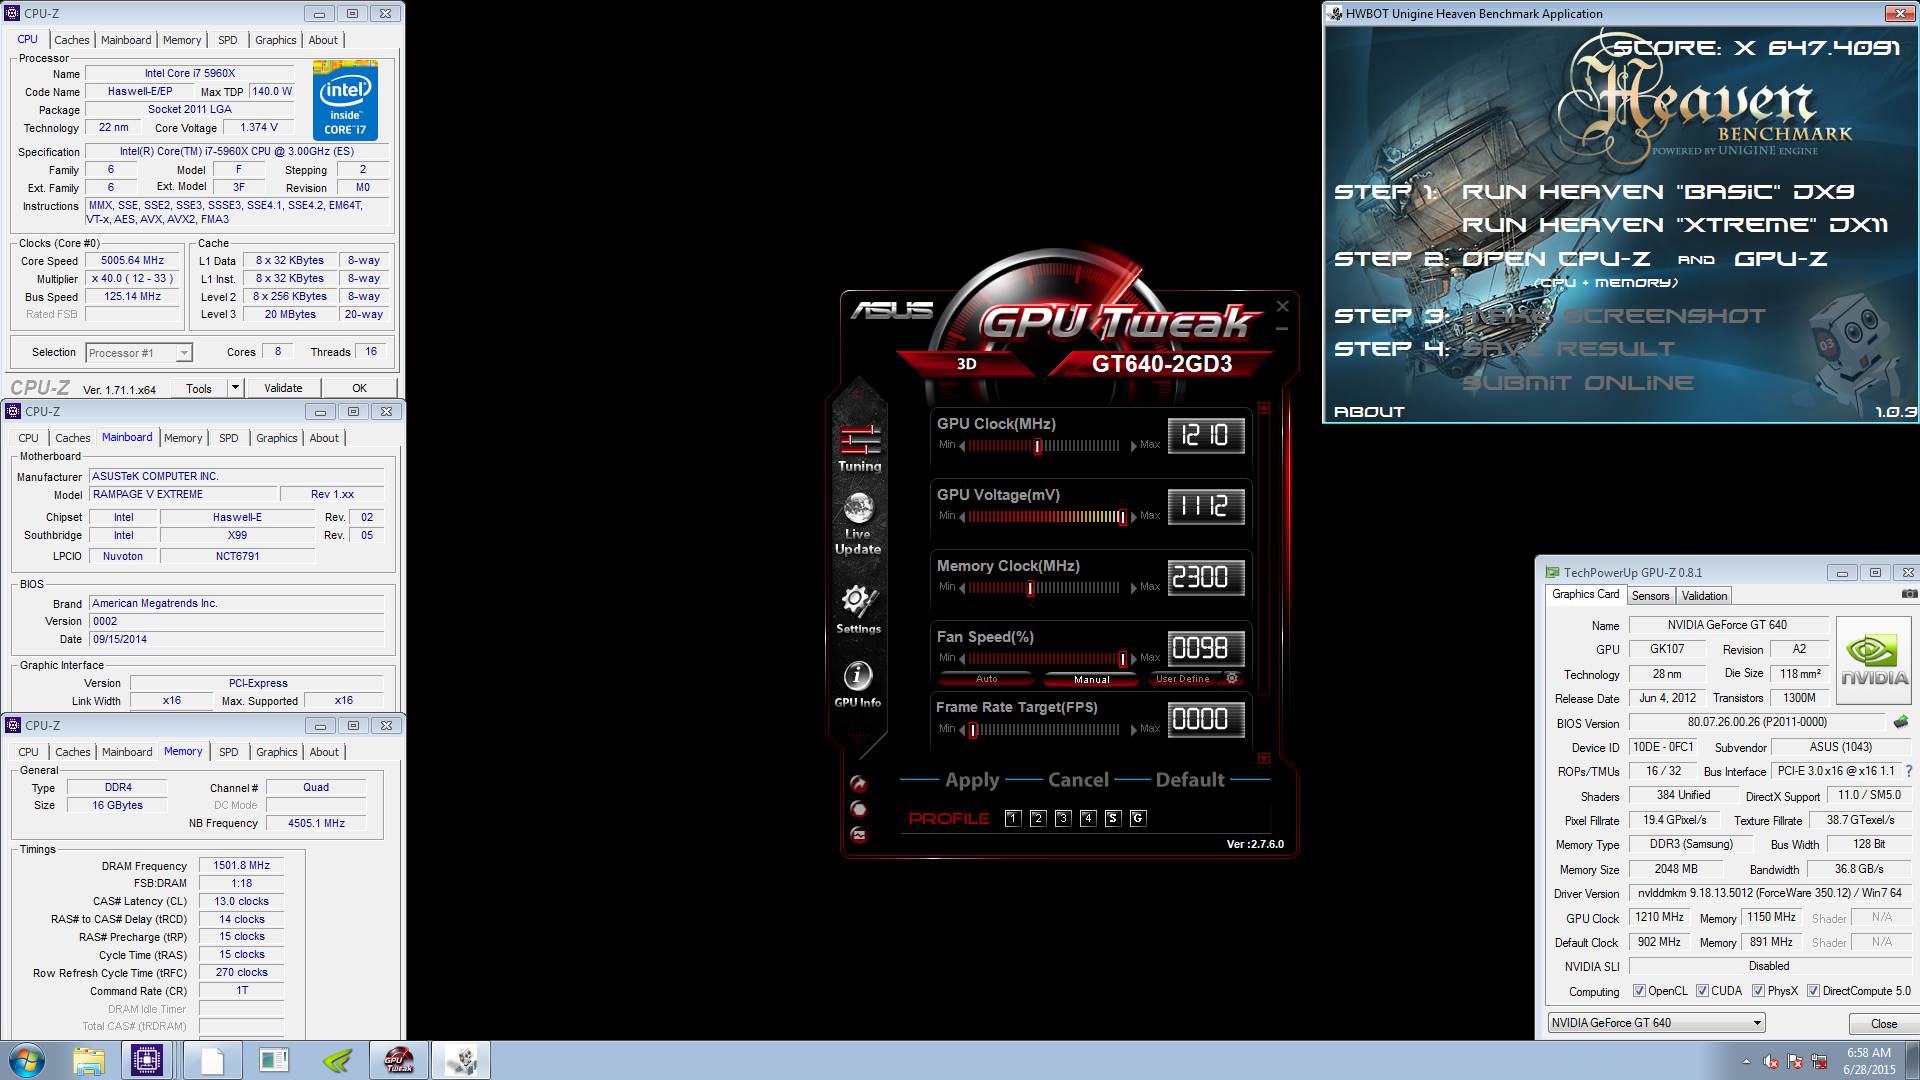Adjust the GPU Voltage slider handle

(1123, 517)
